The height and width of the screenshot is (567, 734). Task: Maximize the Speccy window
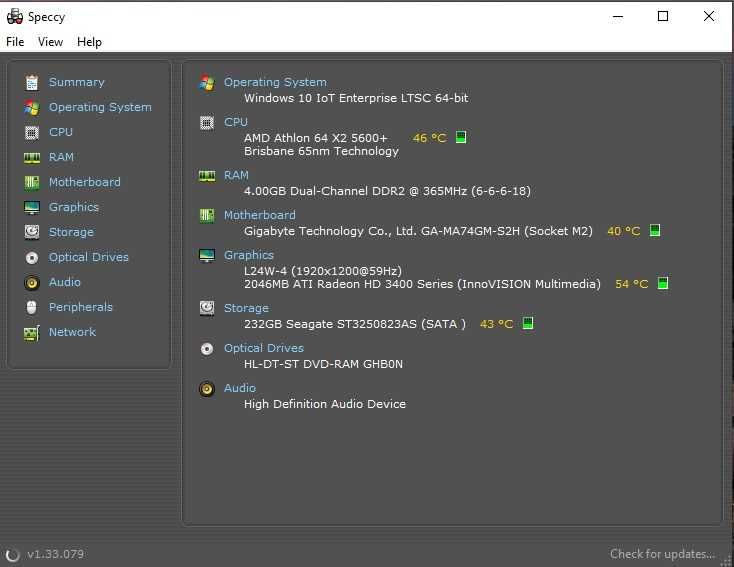(x=663, y=16)
